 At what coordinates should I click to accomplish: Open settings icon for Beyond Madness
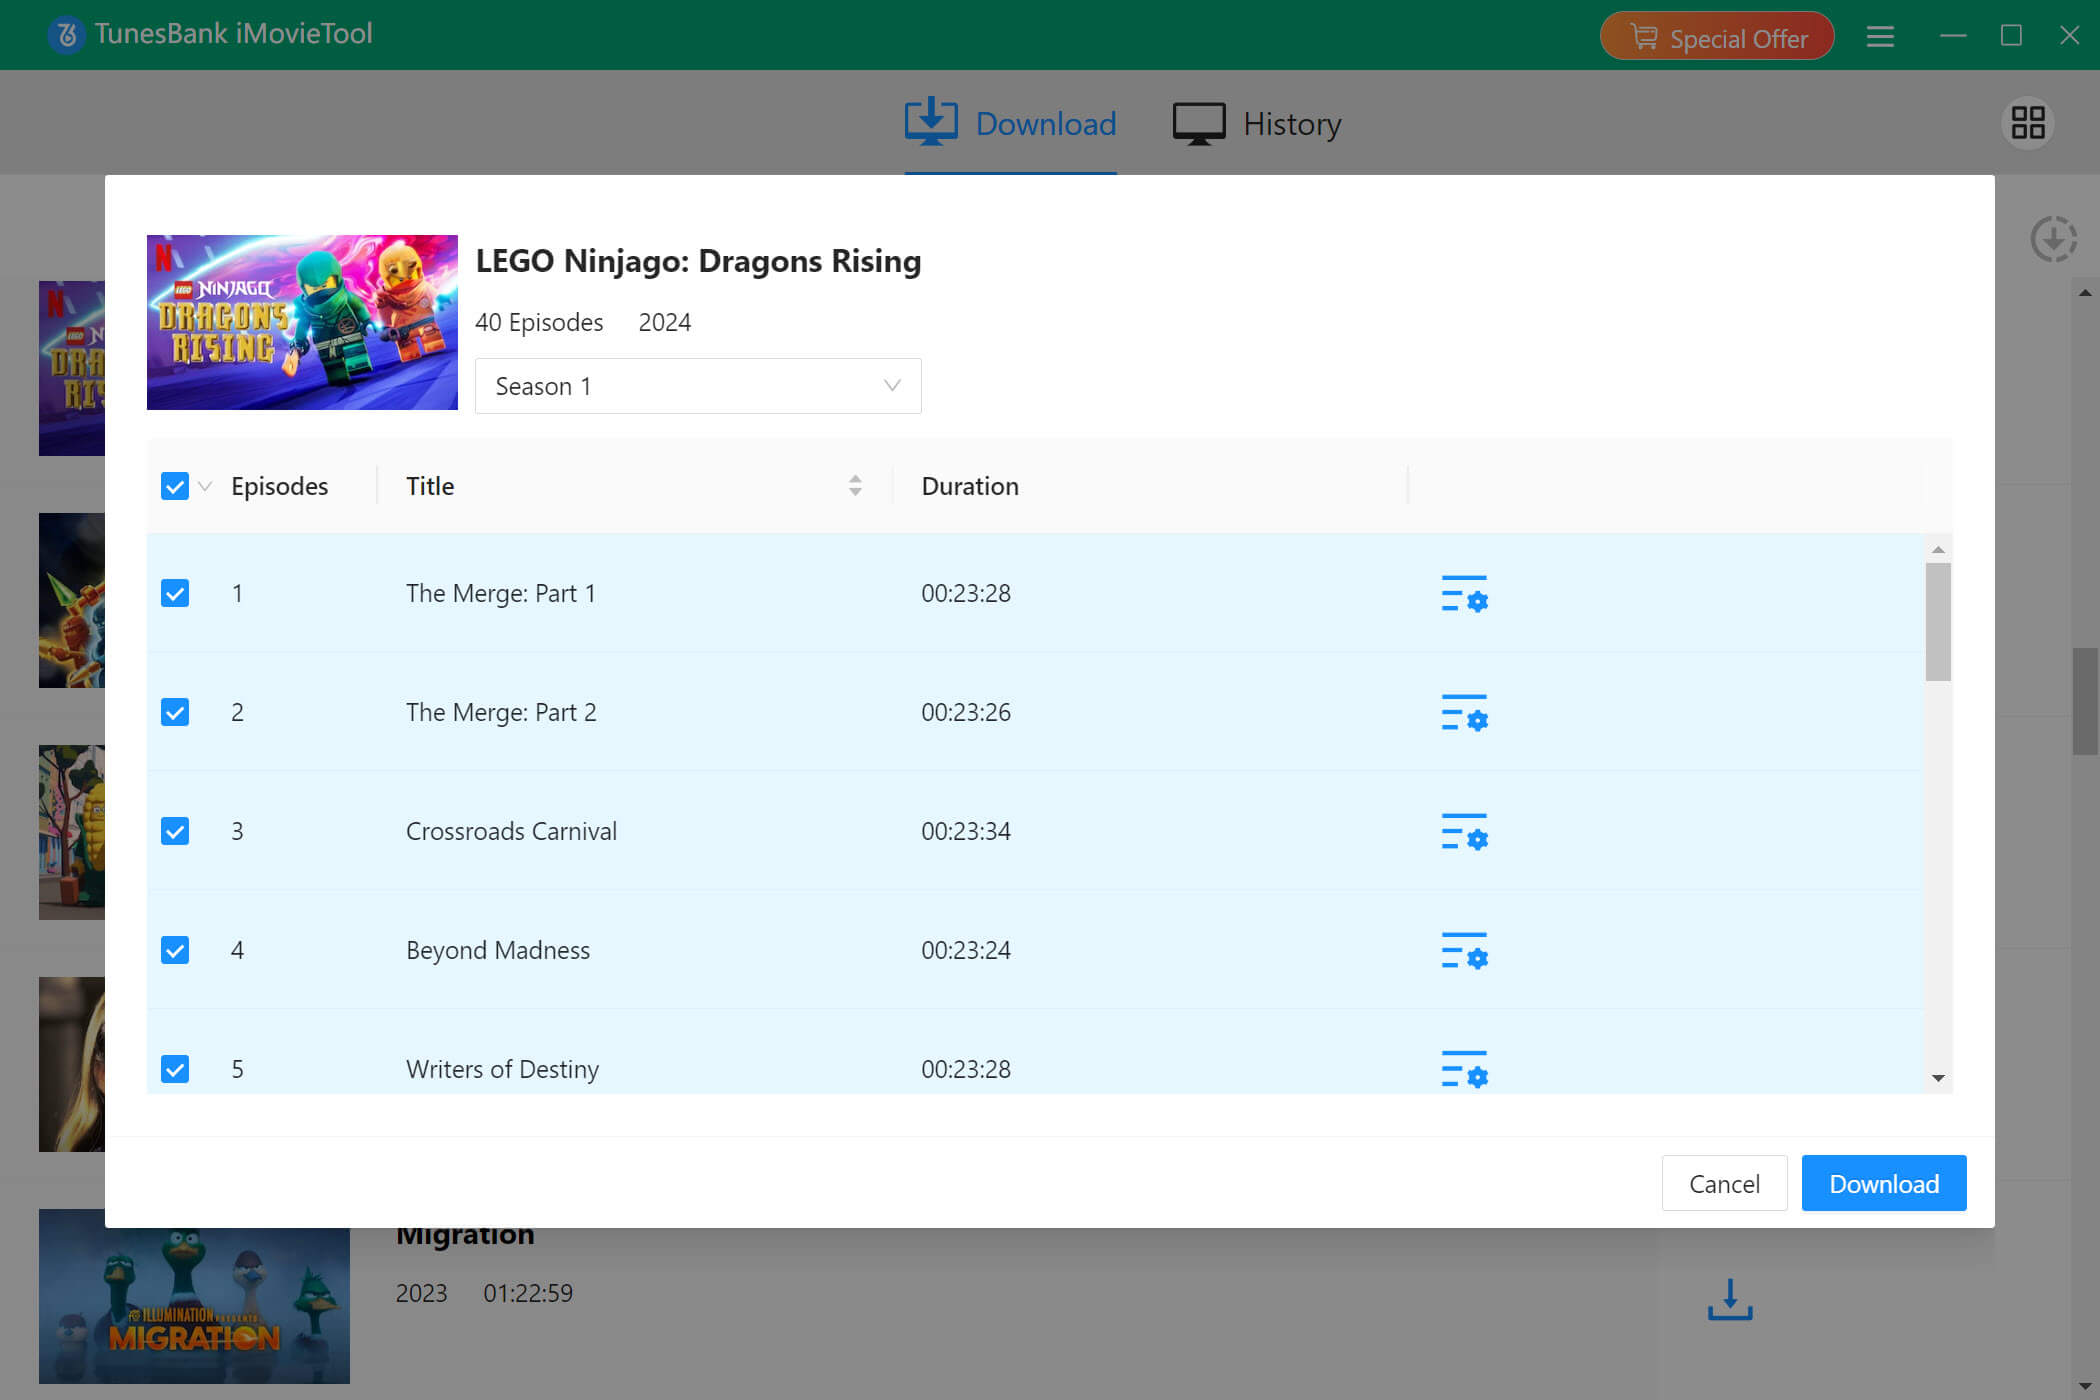1464,951
